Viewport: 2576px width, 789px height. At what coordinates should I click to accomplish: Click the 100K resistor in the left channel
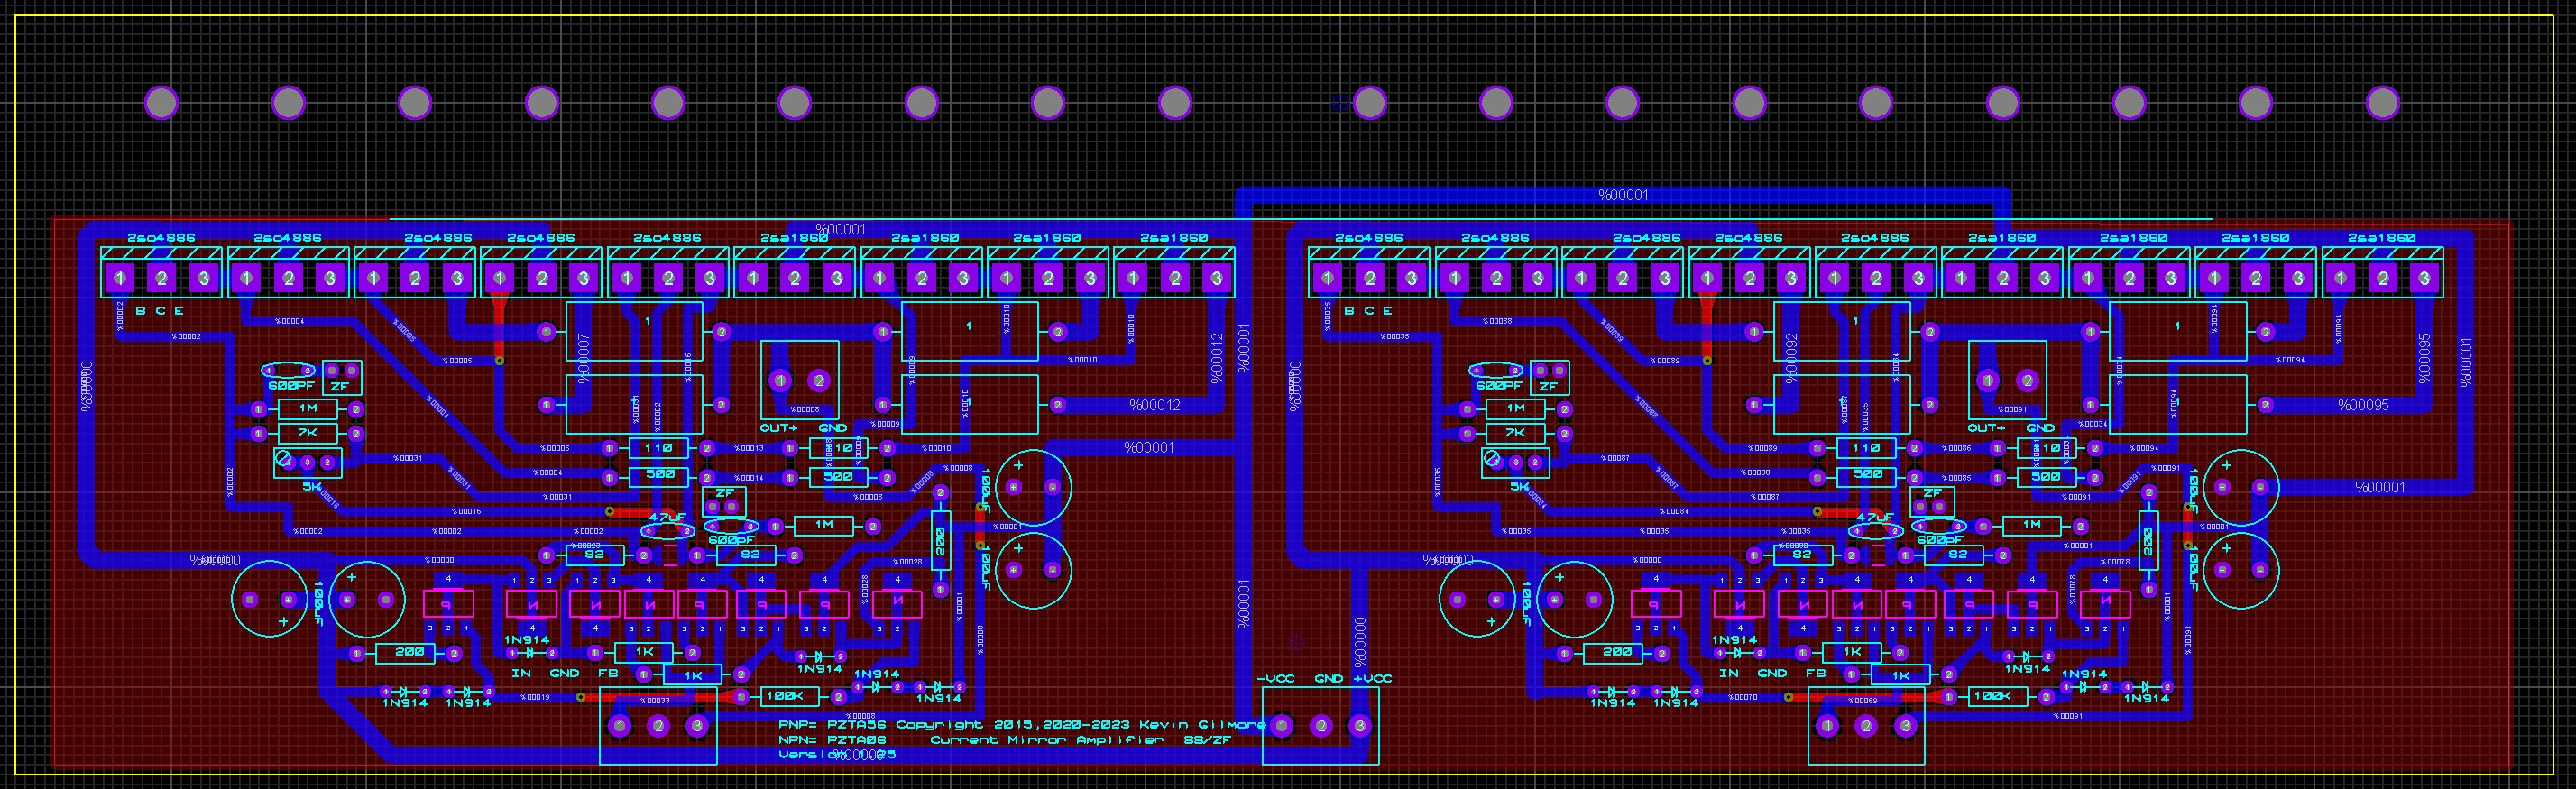coord(783,696)
